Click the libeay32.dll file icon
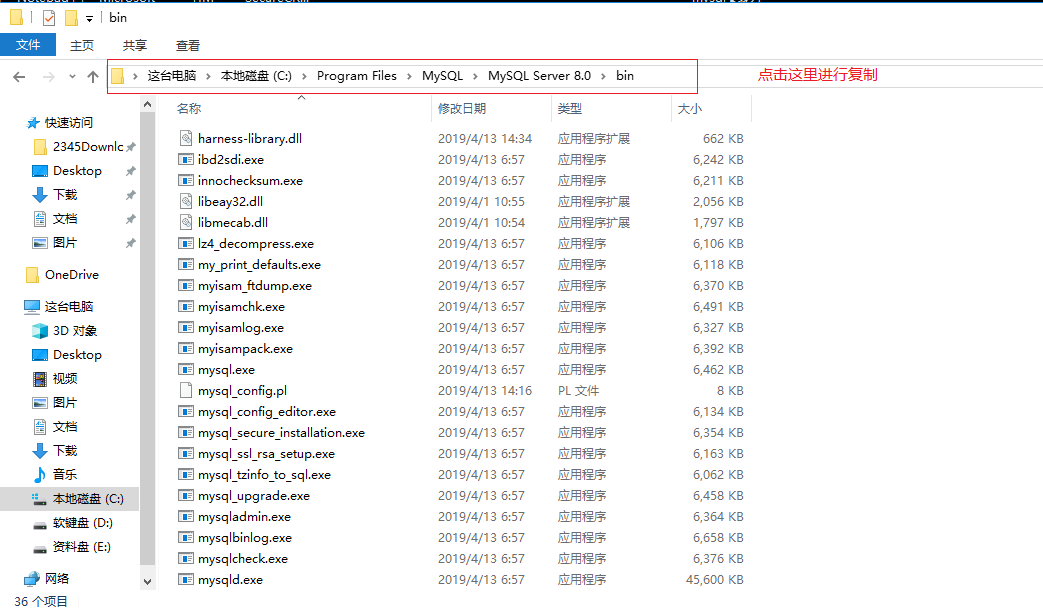 [x=186, y=202]
